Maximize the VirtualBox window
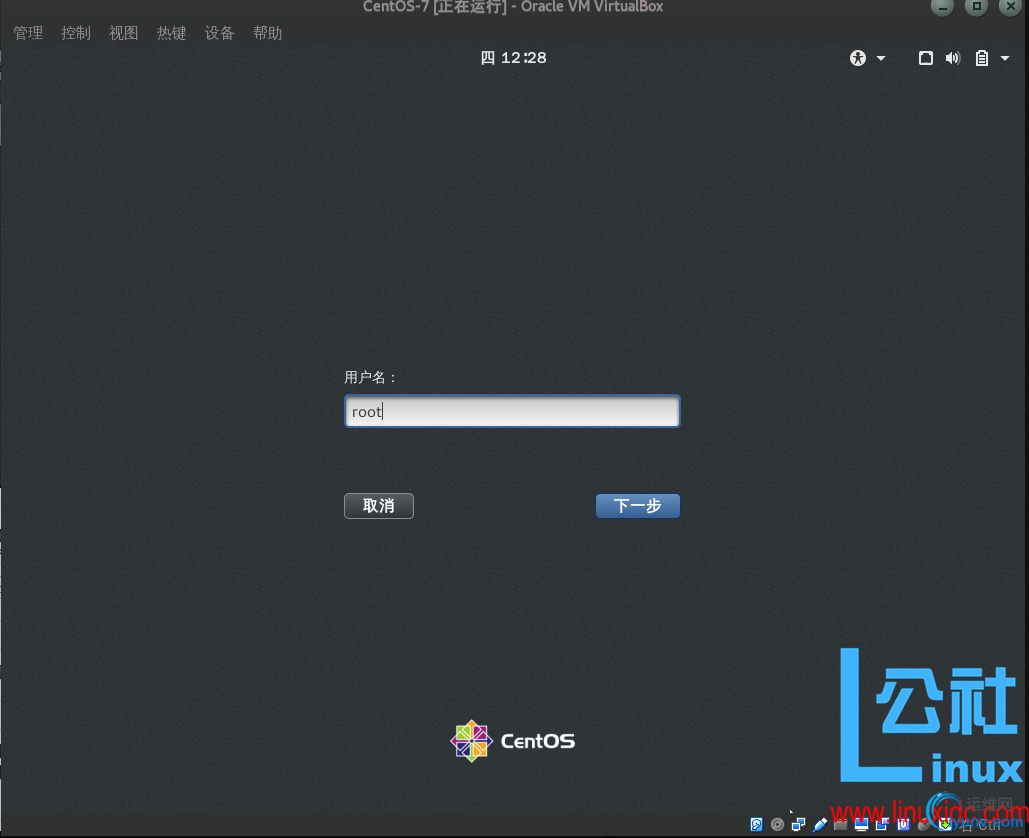The image size is (1029, 838). (x=976, y=7)
